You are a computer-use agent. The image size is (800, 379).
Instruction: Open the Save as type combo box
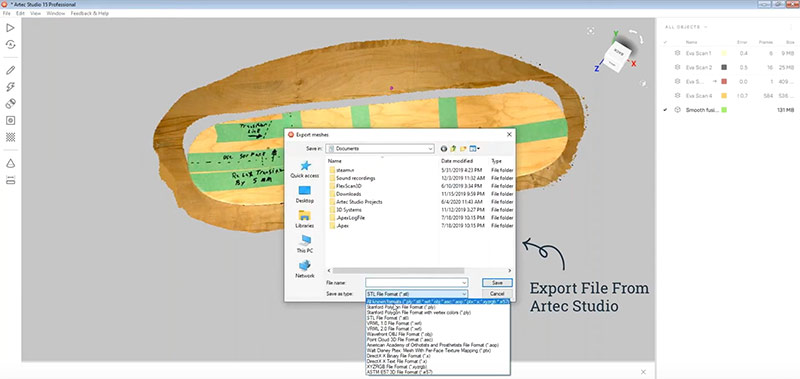click(x=416, y=294)
